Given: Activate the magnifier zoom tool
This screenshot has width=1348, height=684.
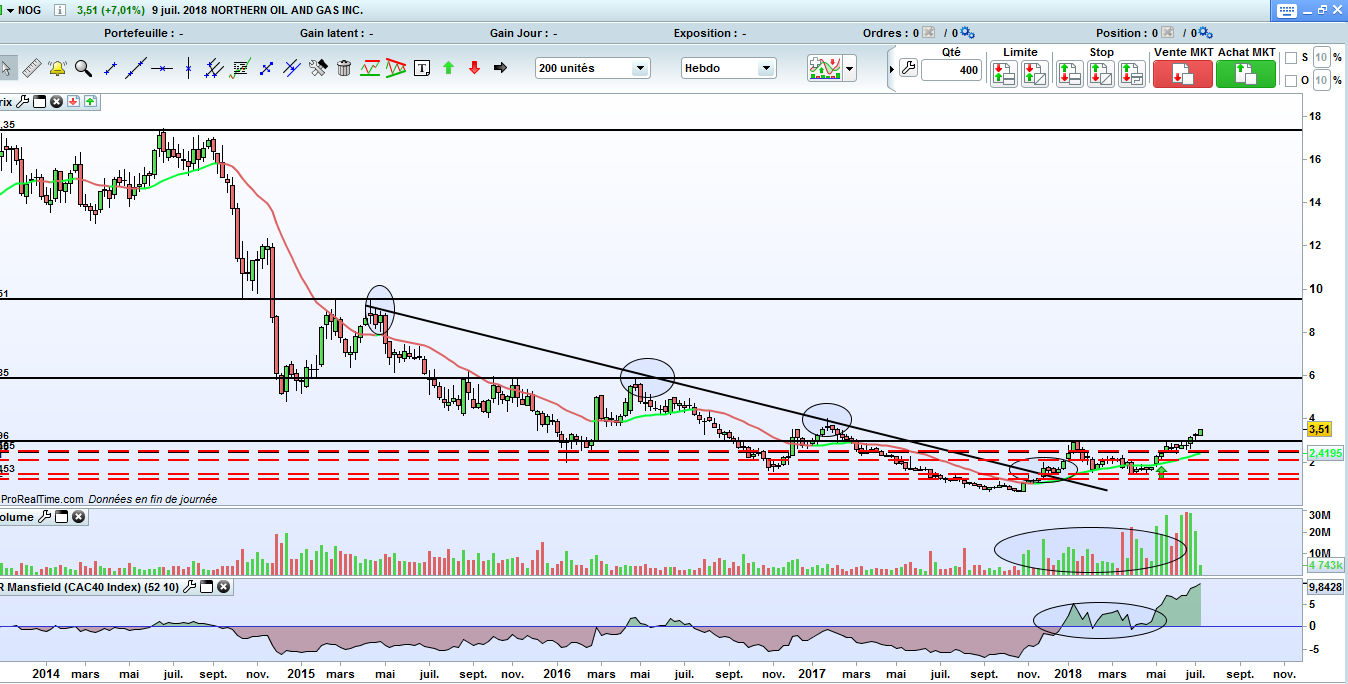Looking at the screenshot, I should (x=83, y=68).
